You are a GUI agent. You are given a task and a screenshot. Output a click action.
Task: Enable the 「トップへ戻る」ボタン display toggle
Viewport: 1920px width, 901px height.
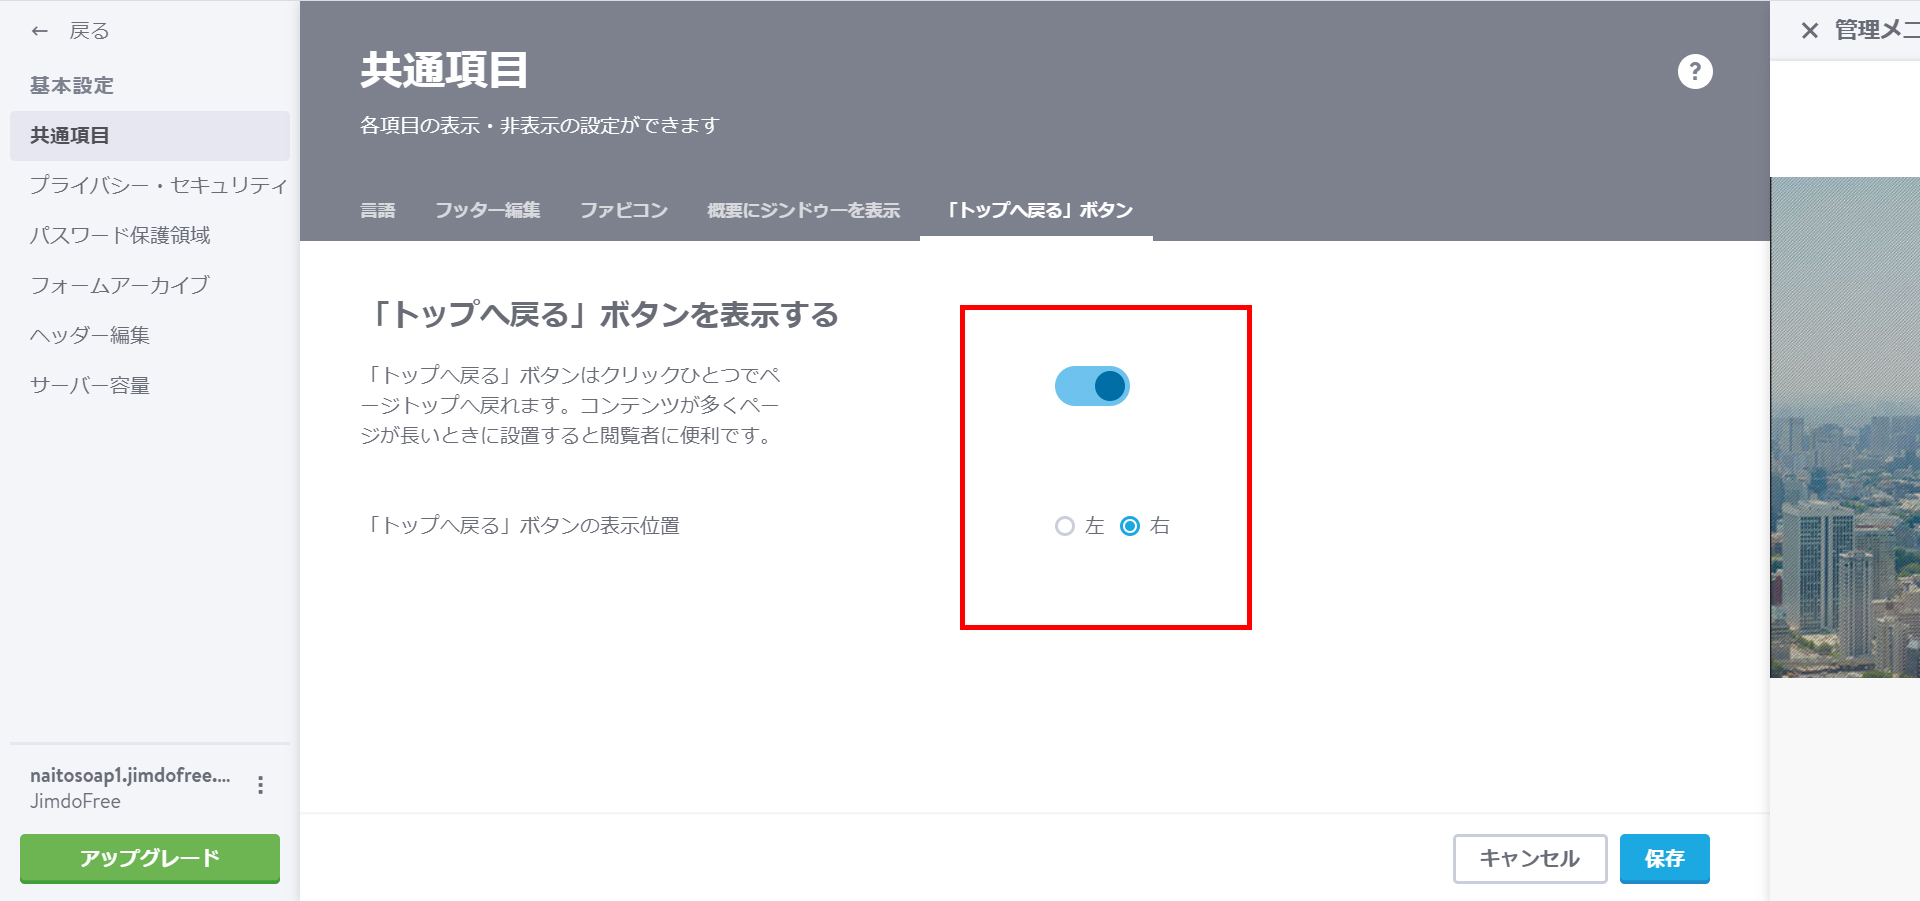(x=1092, y=386)
